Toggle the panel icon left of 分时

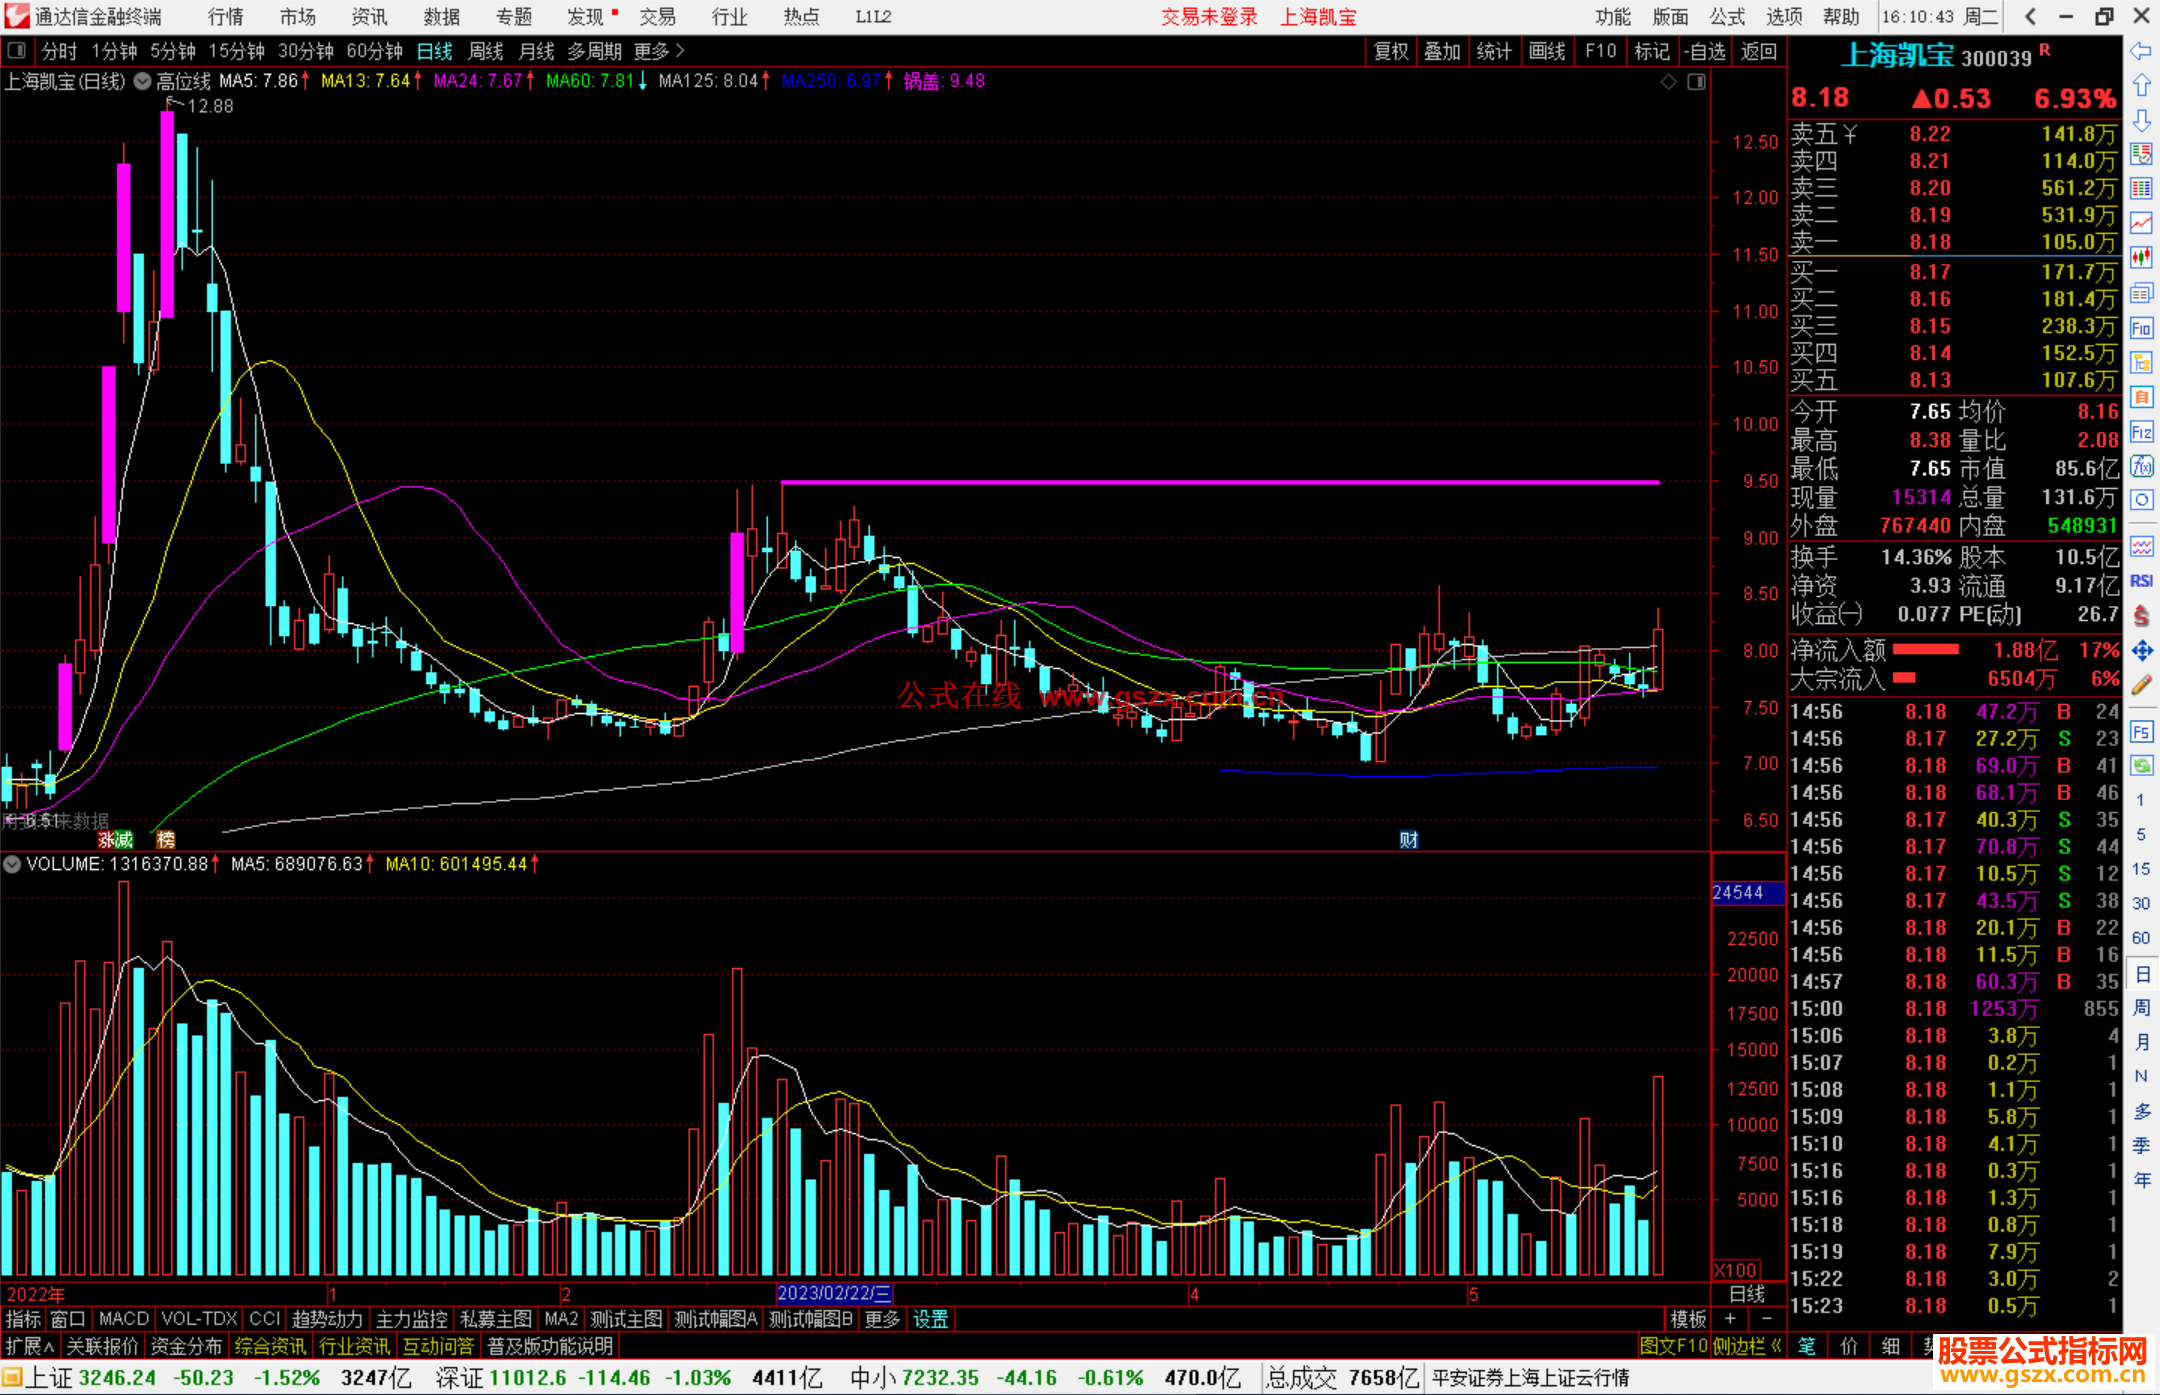click(16, 51)
